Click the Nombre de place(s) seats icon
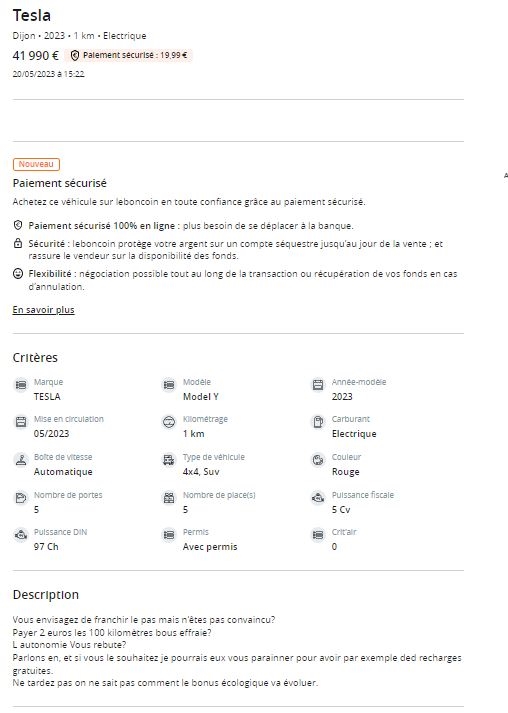The image size is (508, 713). pos(169,497)
